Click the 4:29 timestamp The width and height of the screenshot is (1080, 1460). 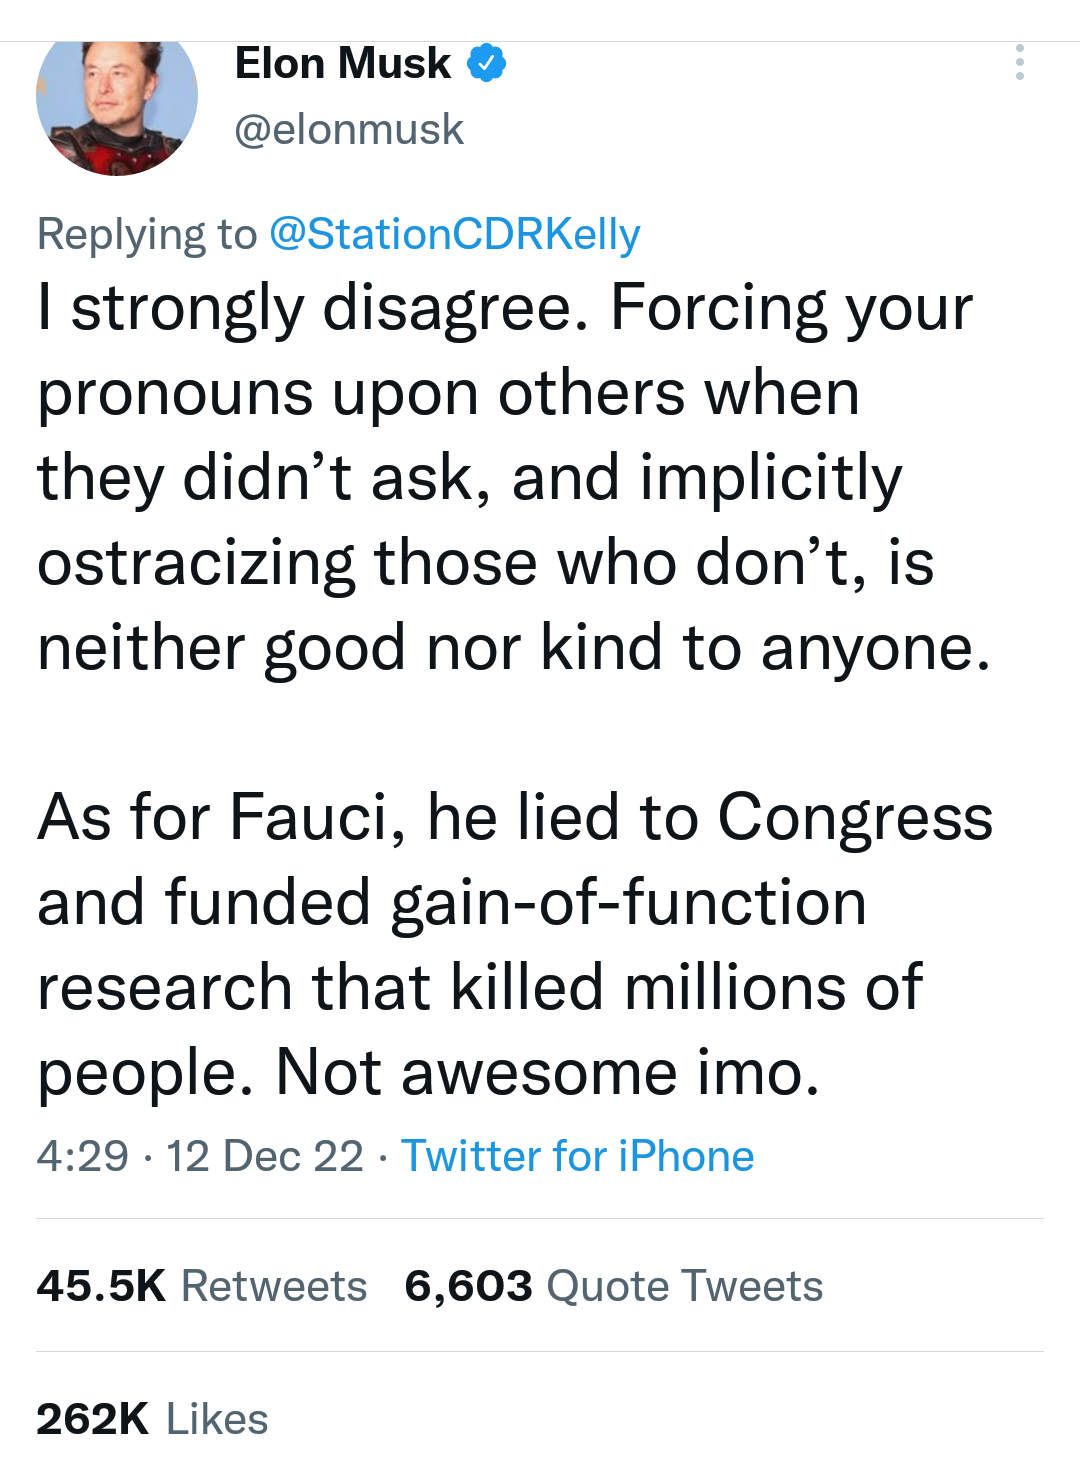[82, 1156]
